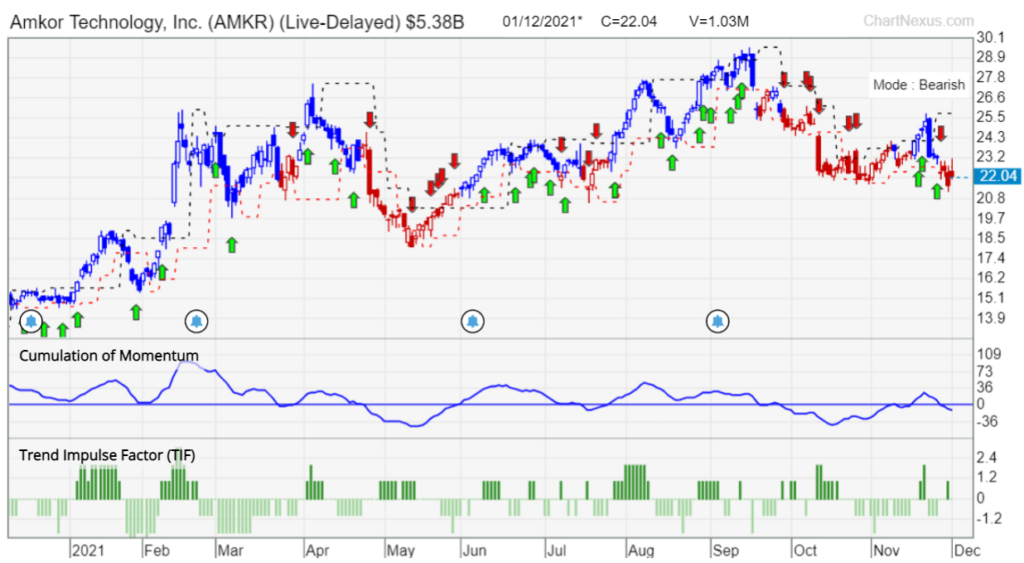The height and width of the screenshot is (563, 1024).
Task: Click the alert bell icon in early September
Action: click(718, 321)
